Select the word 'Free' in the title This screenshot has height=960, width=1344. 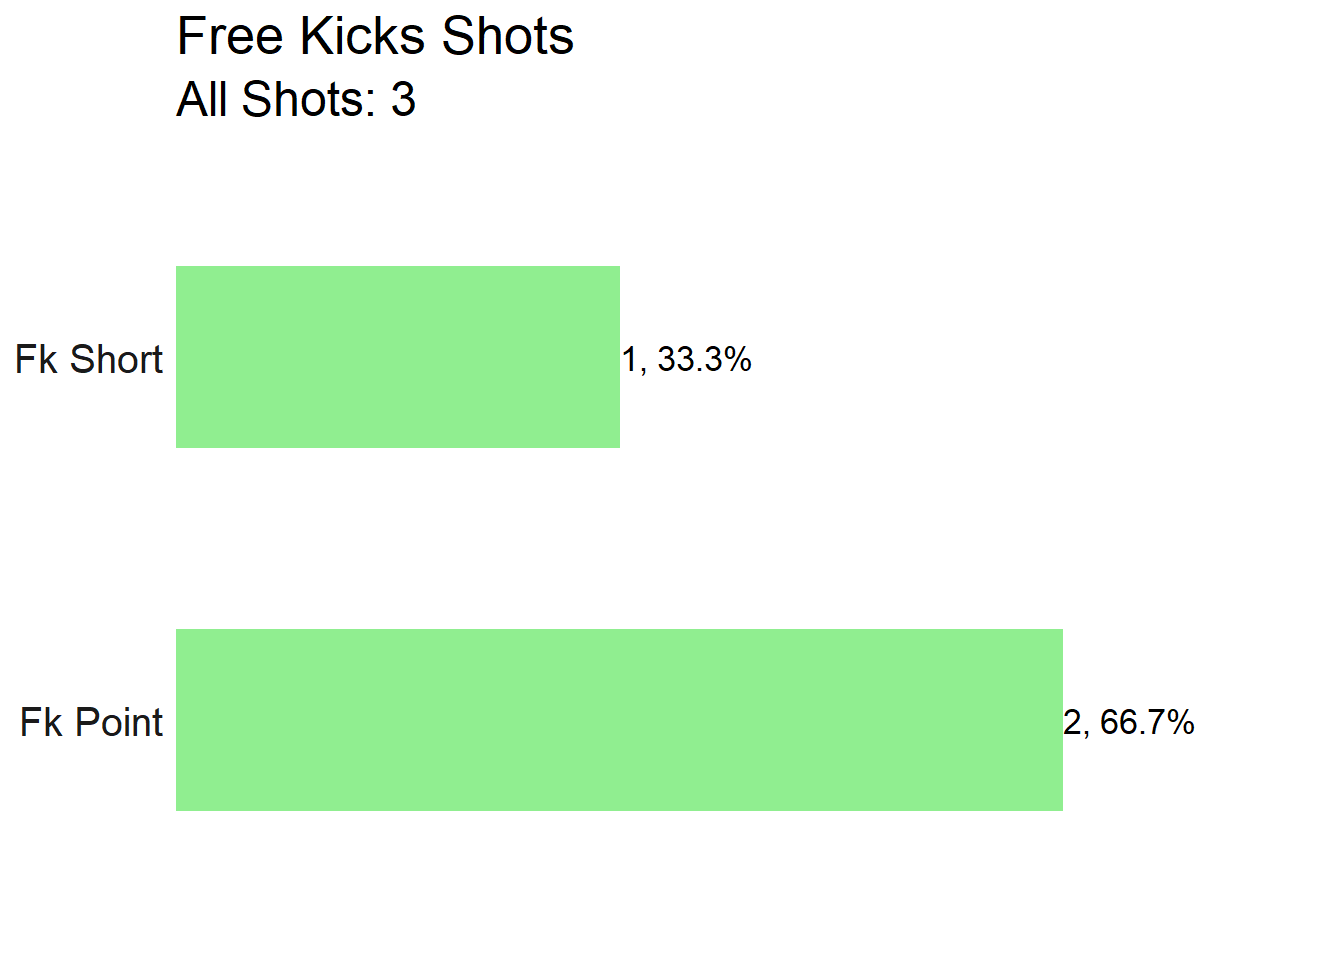coord(230,37)
